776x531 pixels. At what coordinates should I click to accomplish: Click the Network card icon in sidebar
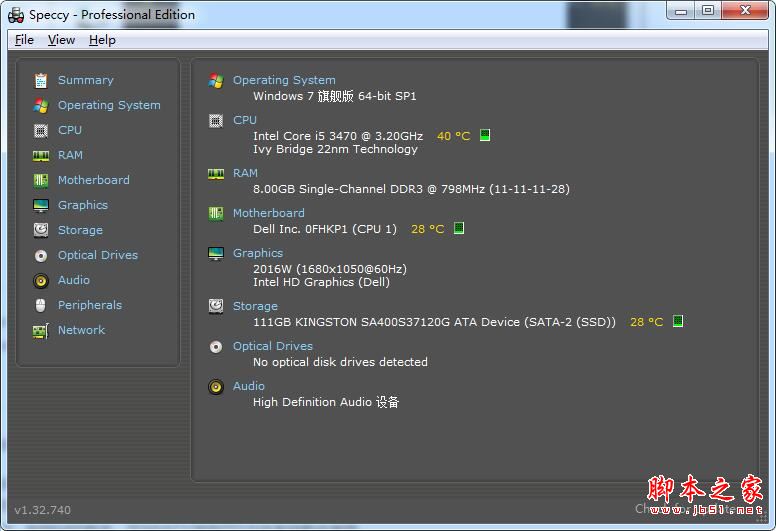pos(41,331)
